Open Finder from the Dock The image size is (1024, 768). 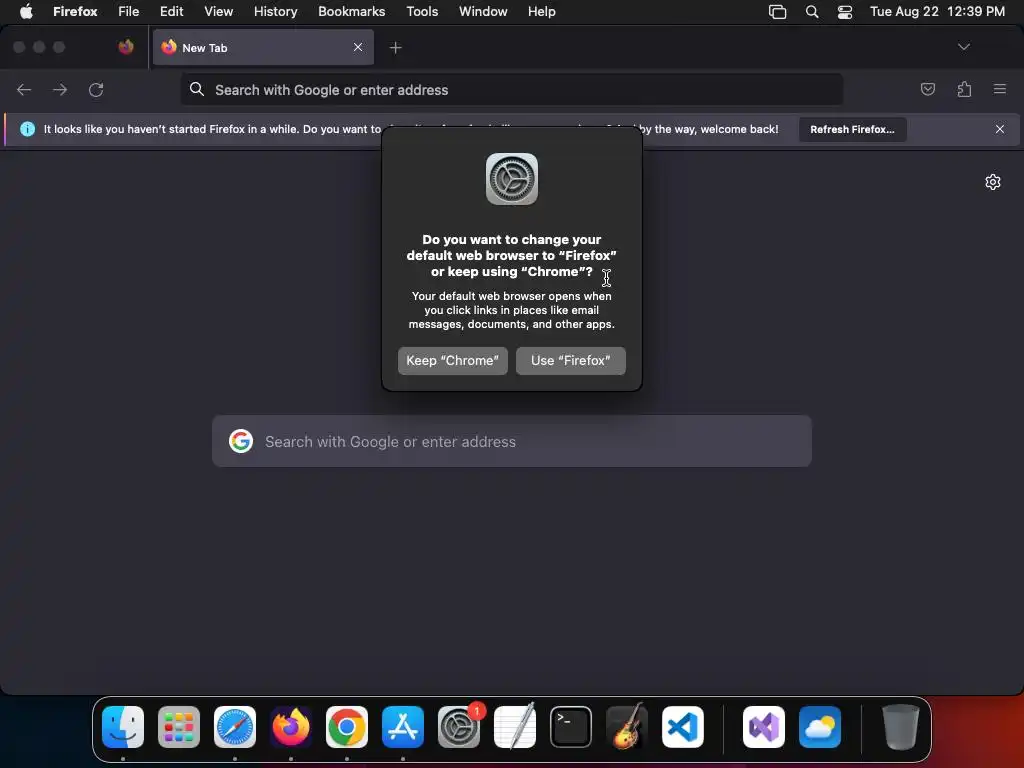[123, 727]
